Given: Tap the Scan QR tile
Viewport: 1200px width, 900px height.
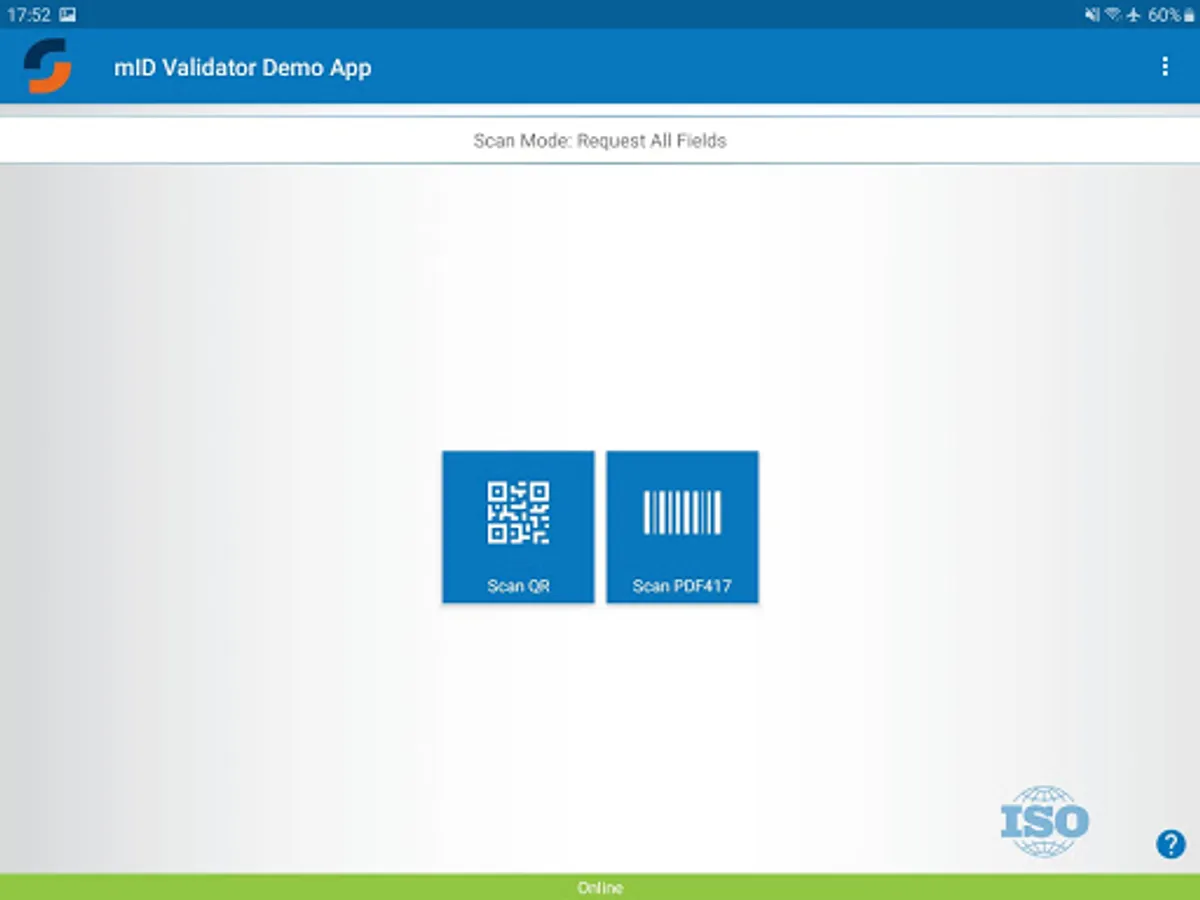Looking at the screenshot, I should click(x=518, y=527).
